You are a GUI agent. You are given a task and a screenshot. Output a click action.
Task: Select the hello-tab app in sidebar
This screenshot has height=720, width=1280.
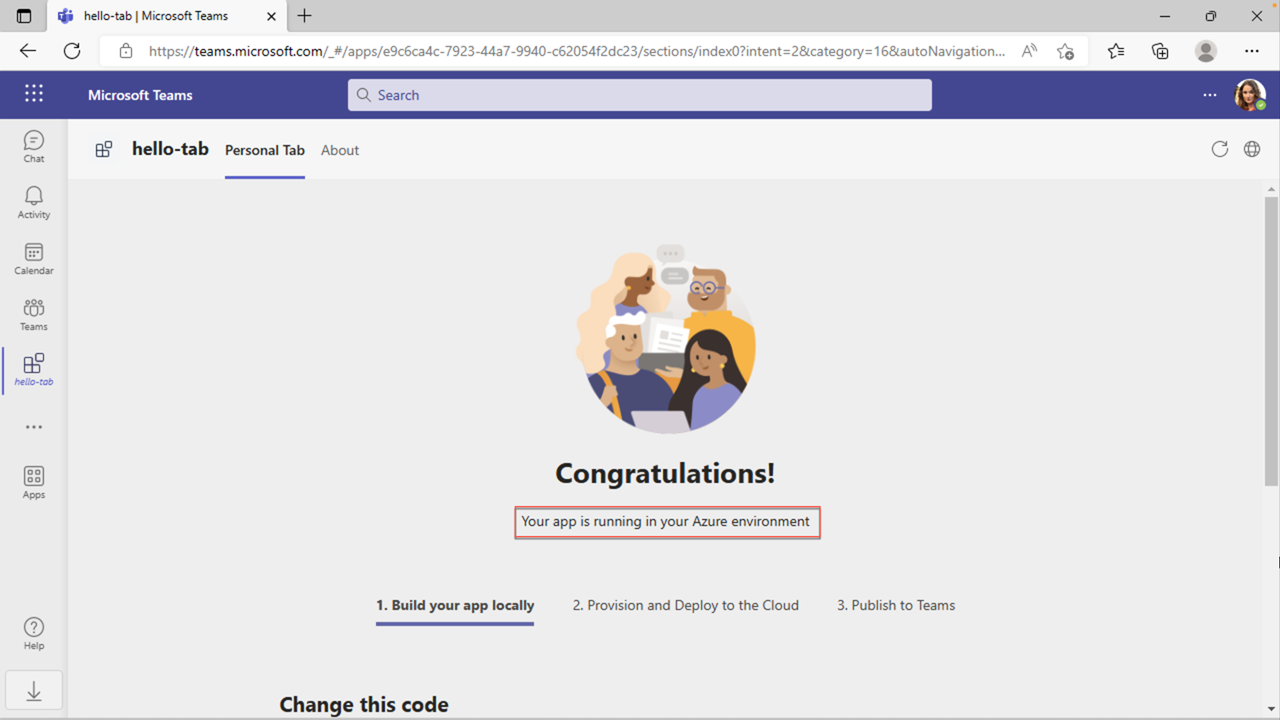click(x=34, y=370)
